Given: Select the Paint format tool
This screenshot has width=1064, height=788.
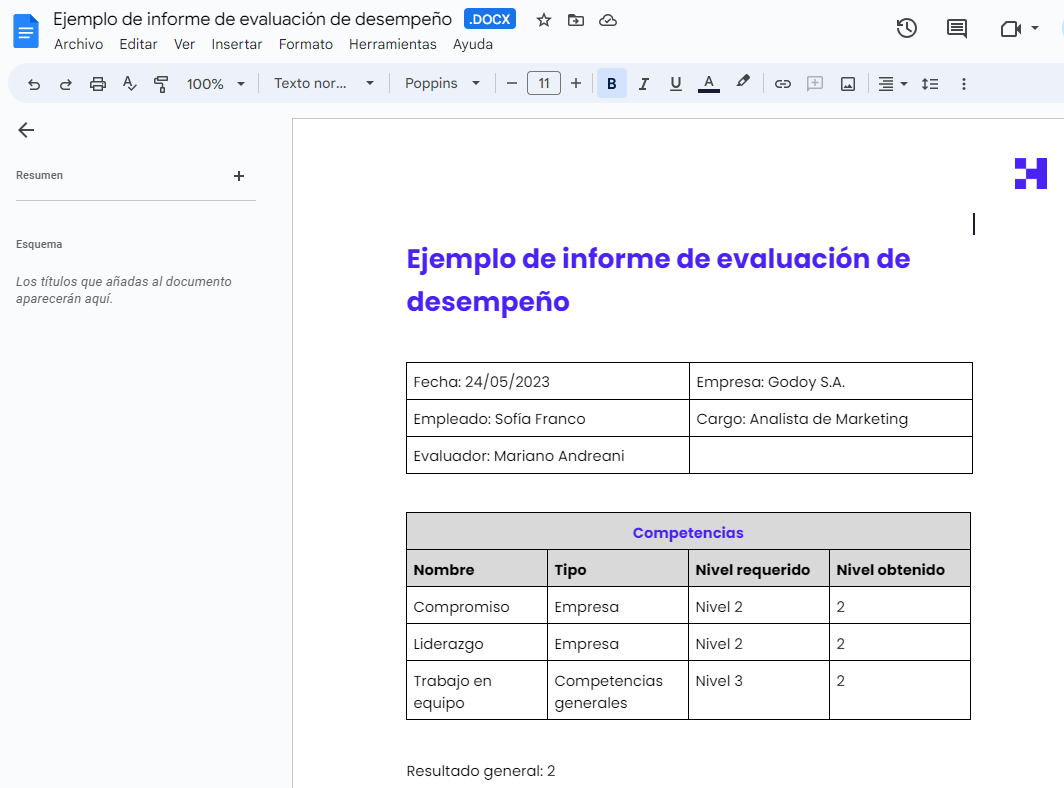Looking at the screenshot, I should (161, 83).
